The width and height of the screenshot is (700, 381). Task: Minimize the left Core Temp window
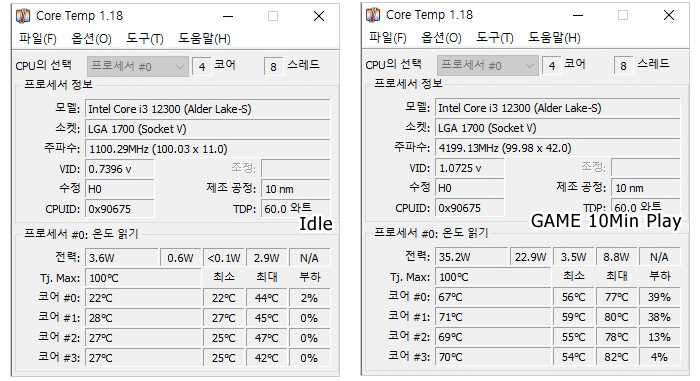(228, 17)
